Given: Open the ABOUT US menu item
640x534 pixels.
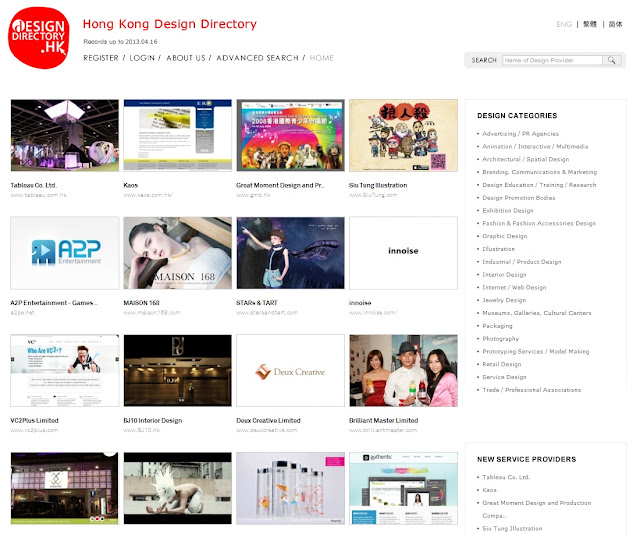Looking at the screenshot, I should click(x=186, y=58).
